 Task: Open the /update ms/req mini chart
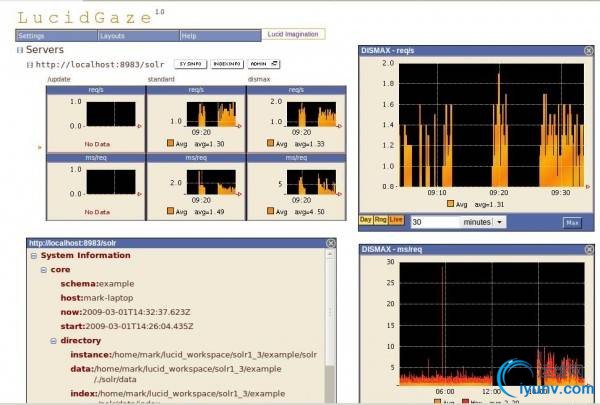tap(111, 182)
